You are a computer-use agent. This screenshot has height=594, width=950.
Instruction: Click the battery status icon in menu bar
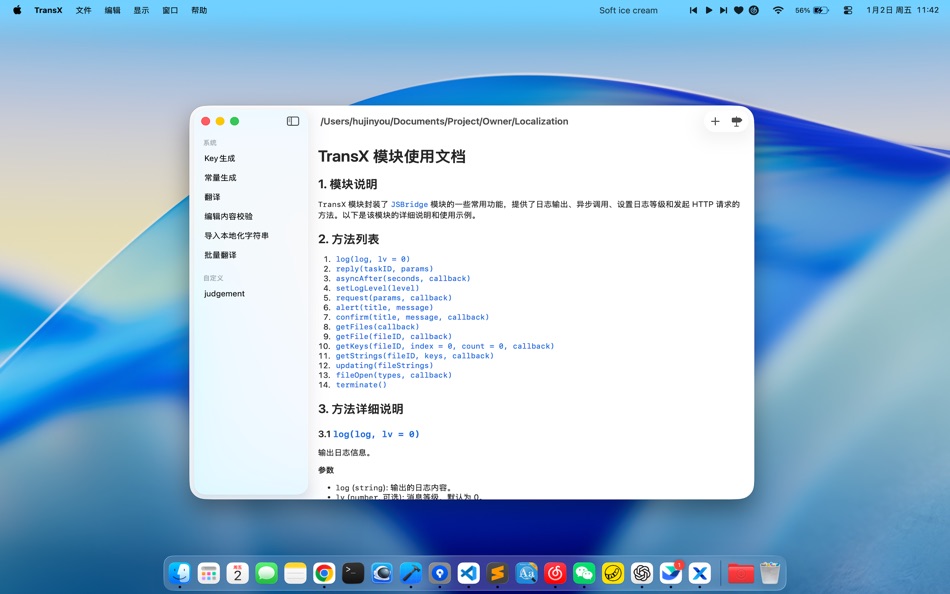pos(820,10)
